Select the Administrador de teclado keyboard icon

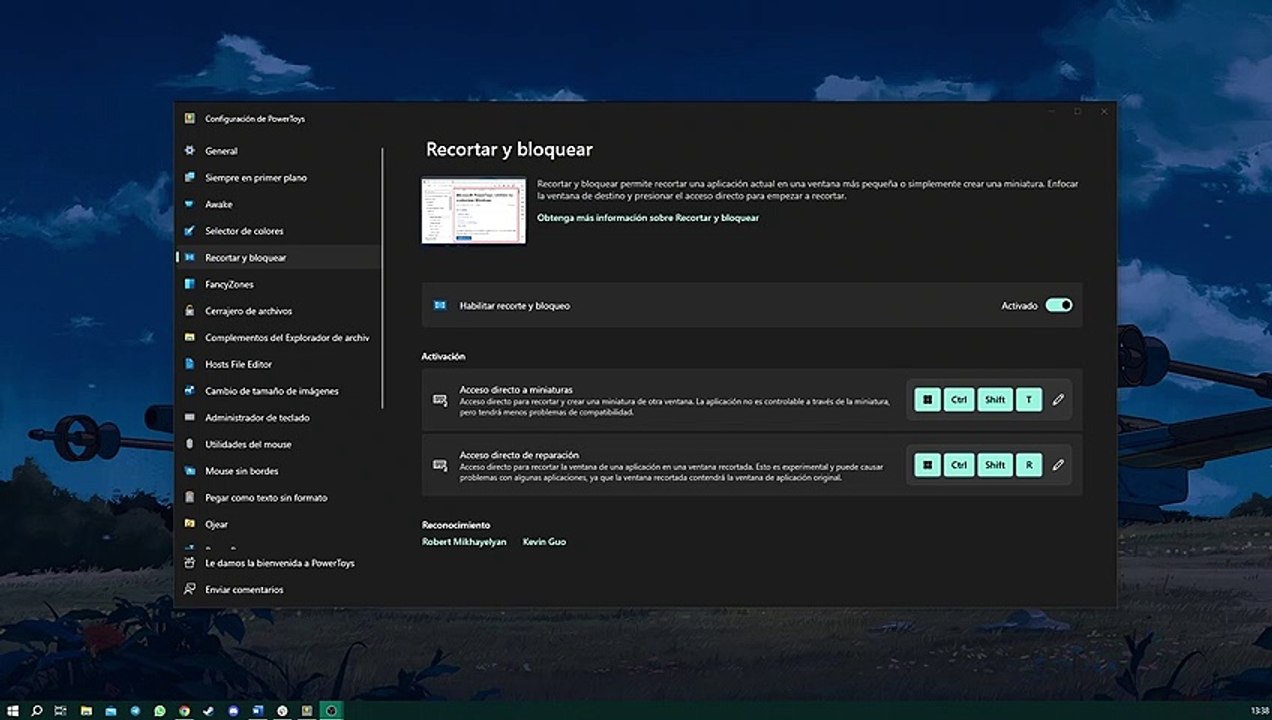(189, 417)
